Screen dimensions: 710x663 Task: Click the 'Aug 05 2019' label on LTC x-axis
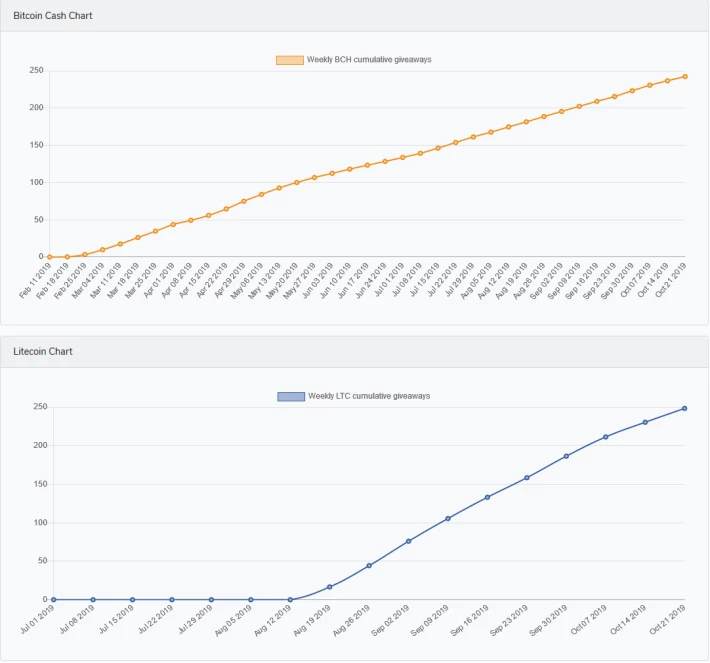[x=233, y=621]
